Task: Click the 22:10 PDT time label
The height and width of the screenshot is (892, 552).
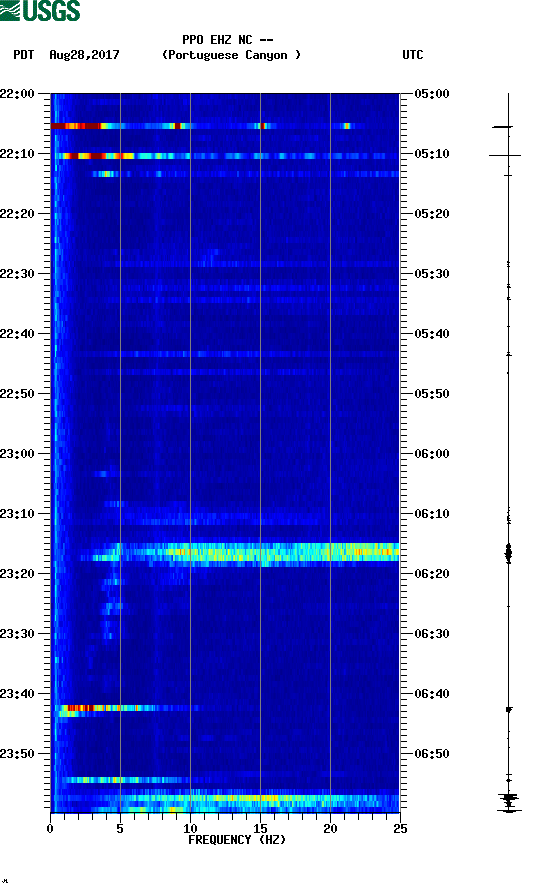Action: 17,154
